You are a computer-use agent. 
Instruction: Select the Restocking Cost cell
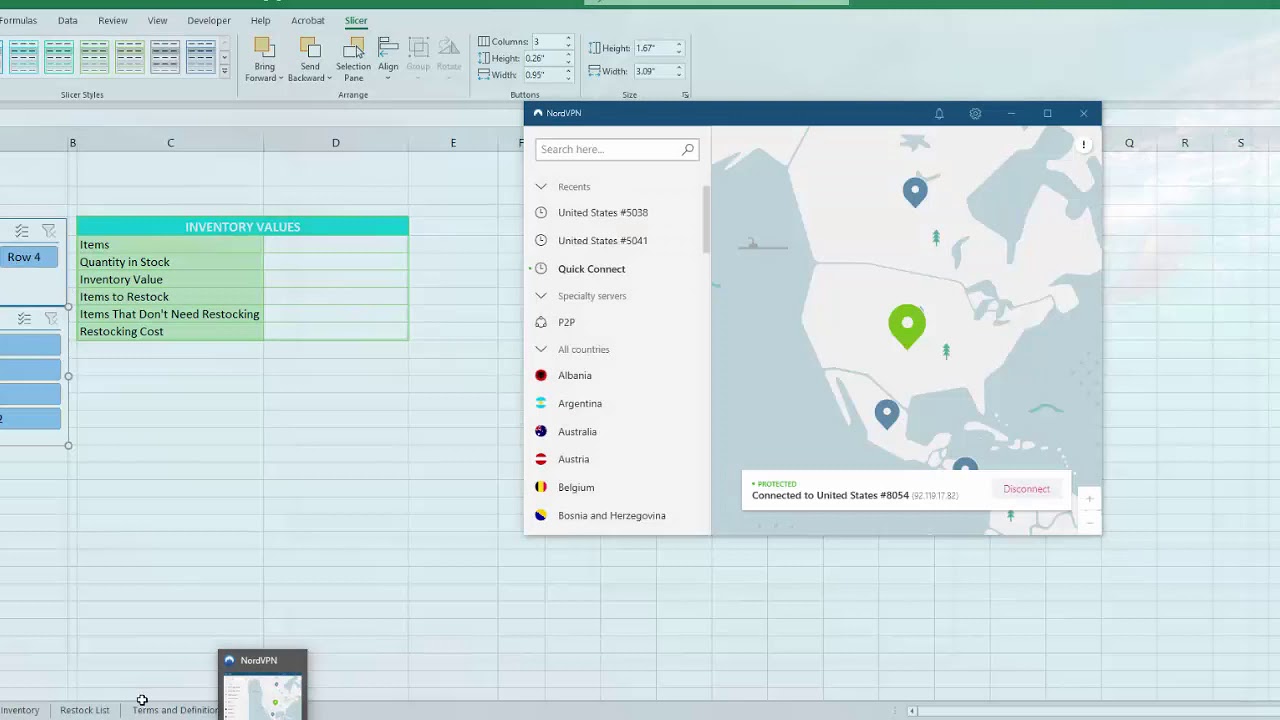[170, 331]
